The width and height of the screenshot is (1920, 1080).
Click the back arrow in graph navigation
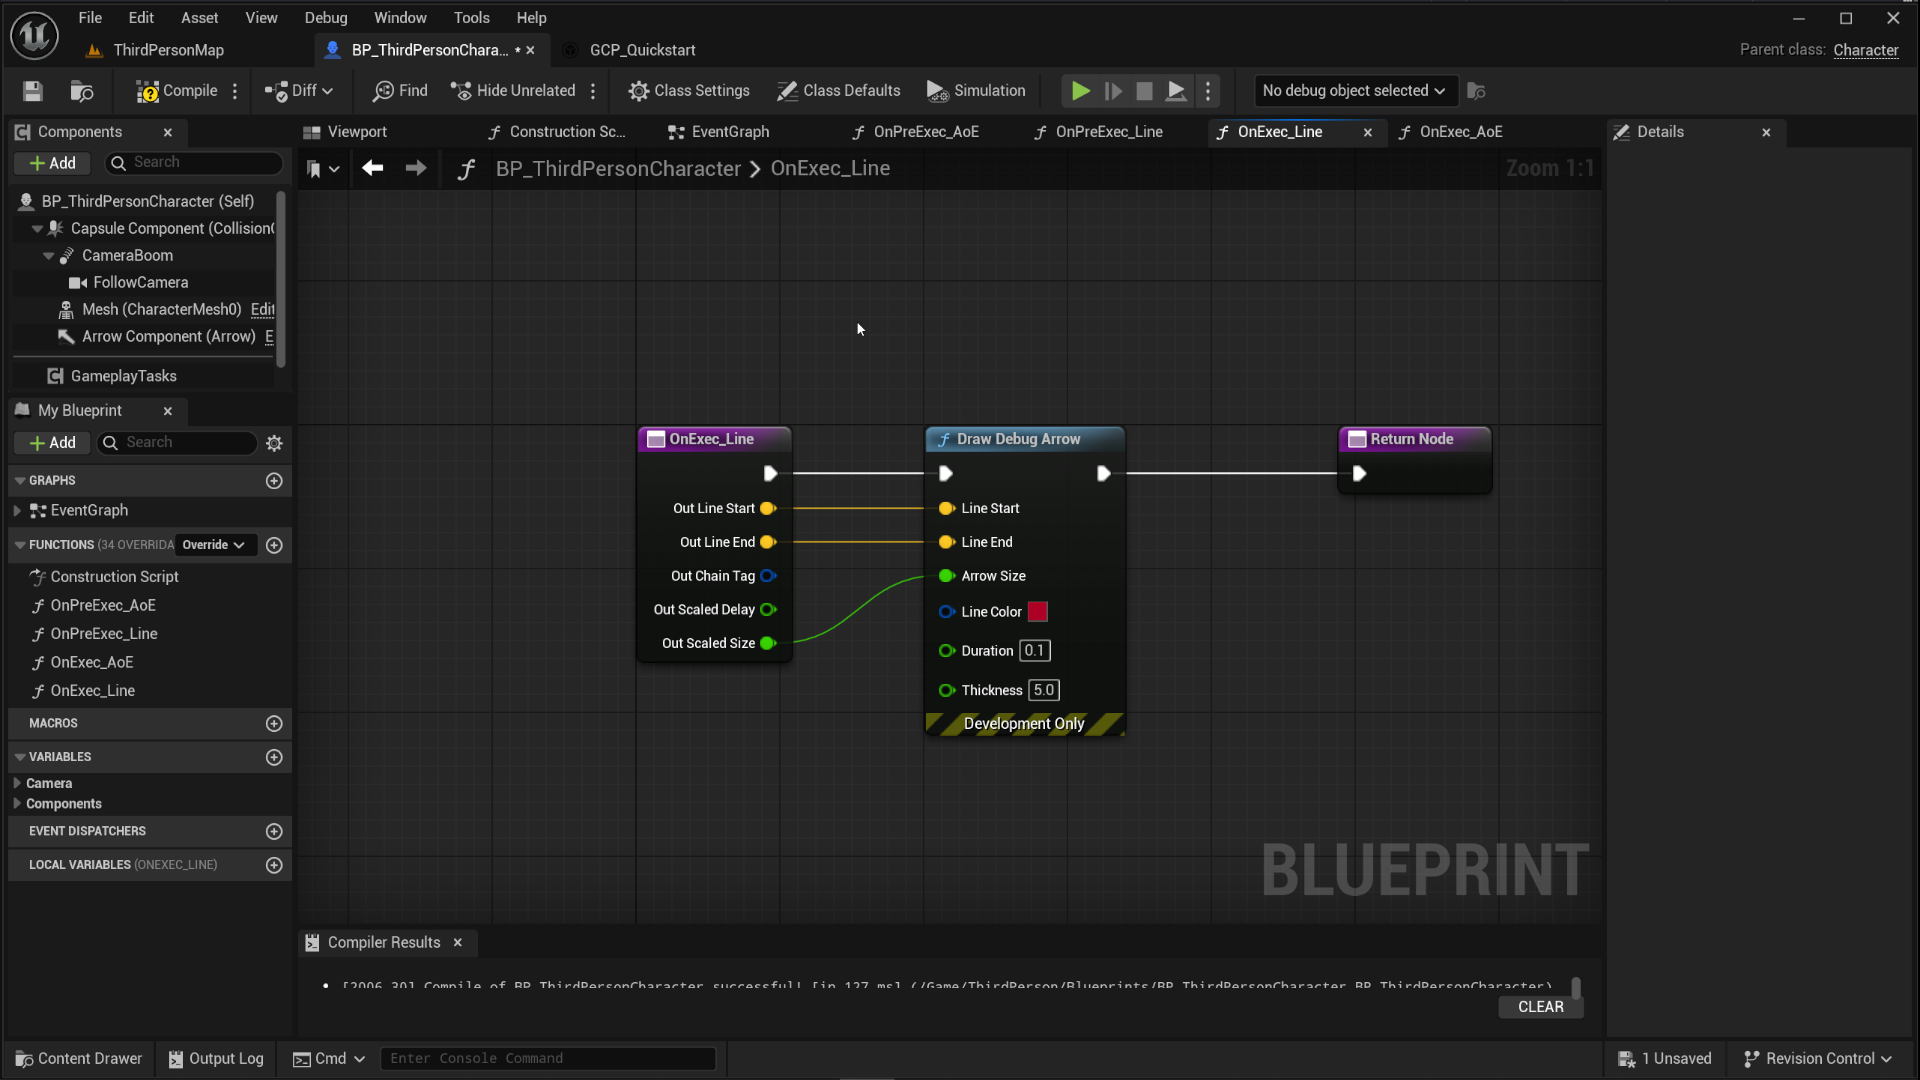coord(373,168)
